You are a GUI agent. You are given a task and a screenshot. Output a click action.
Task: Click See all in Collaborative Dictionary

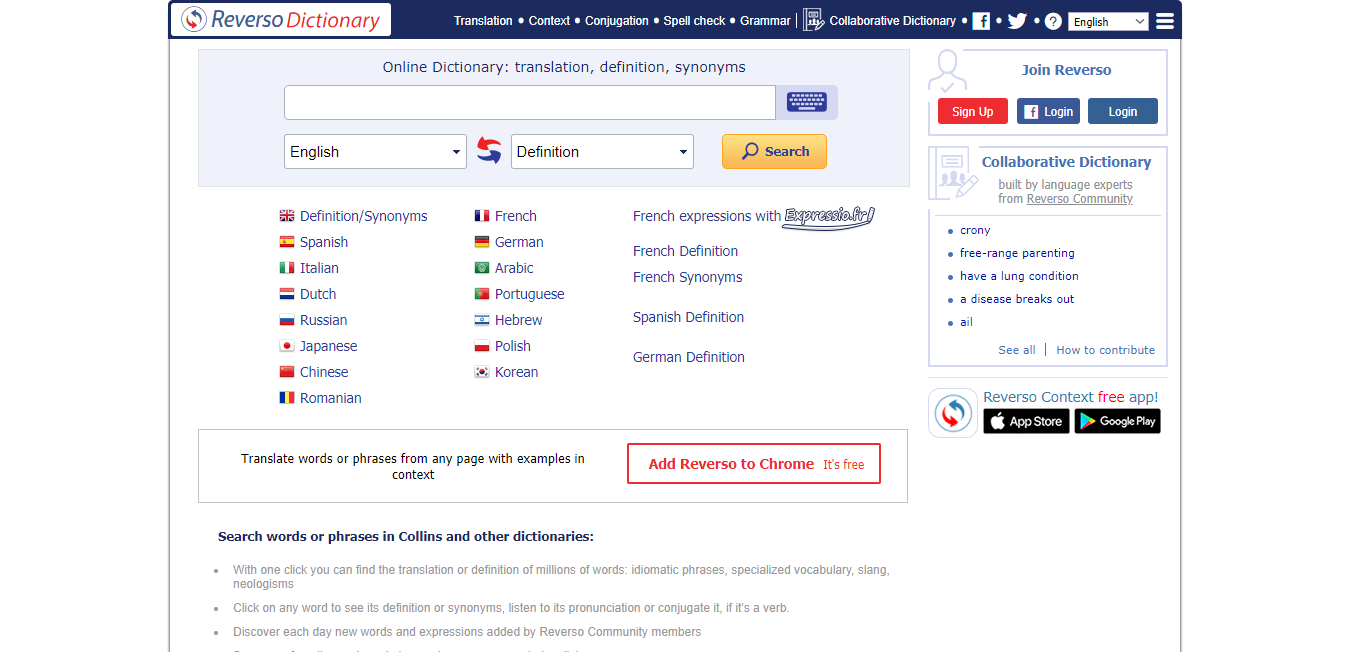[x=1017, y=350]
